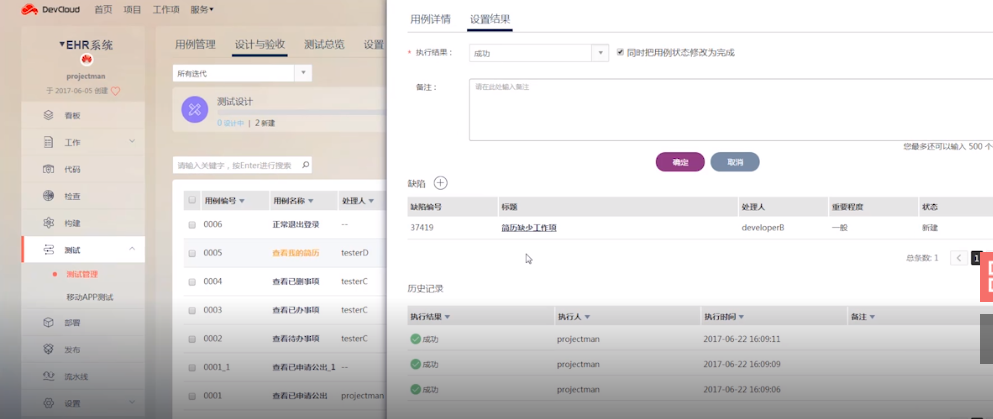Add a defect with the plus icon

[x=440, y=183]
